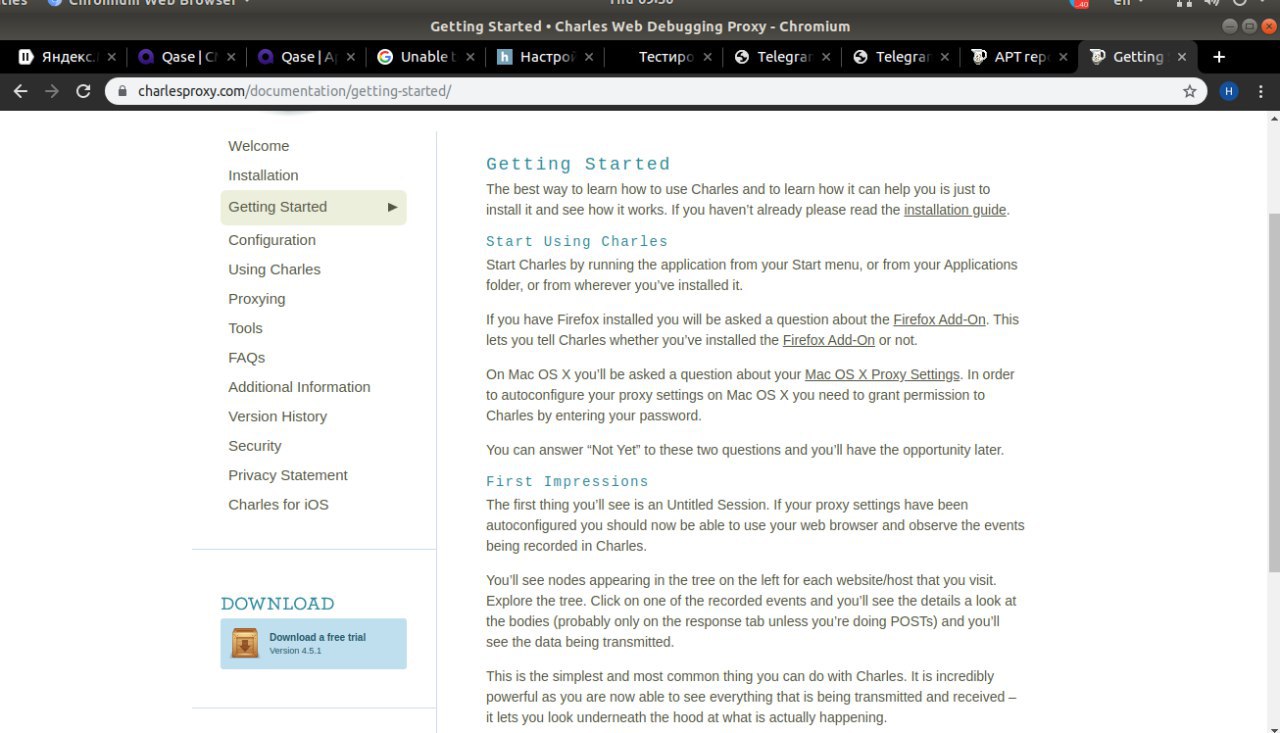Open a new browser tab
The height and width of the screenshot is (733, 1280).
[1218, 57]
